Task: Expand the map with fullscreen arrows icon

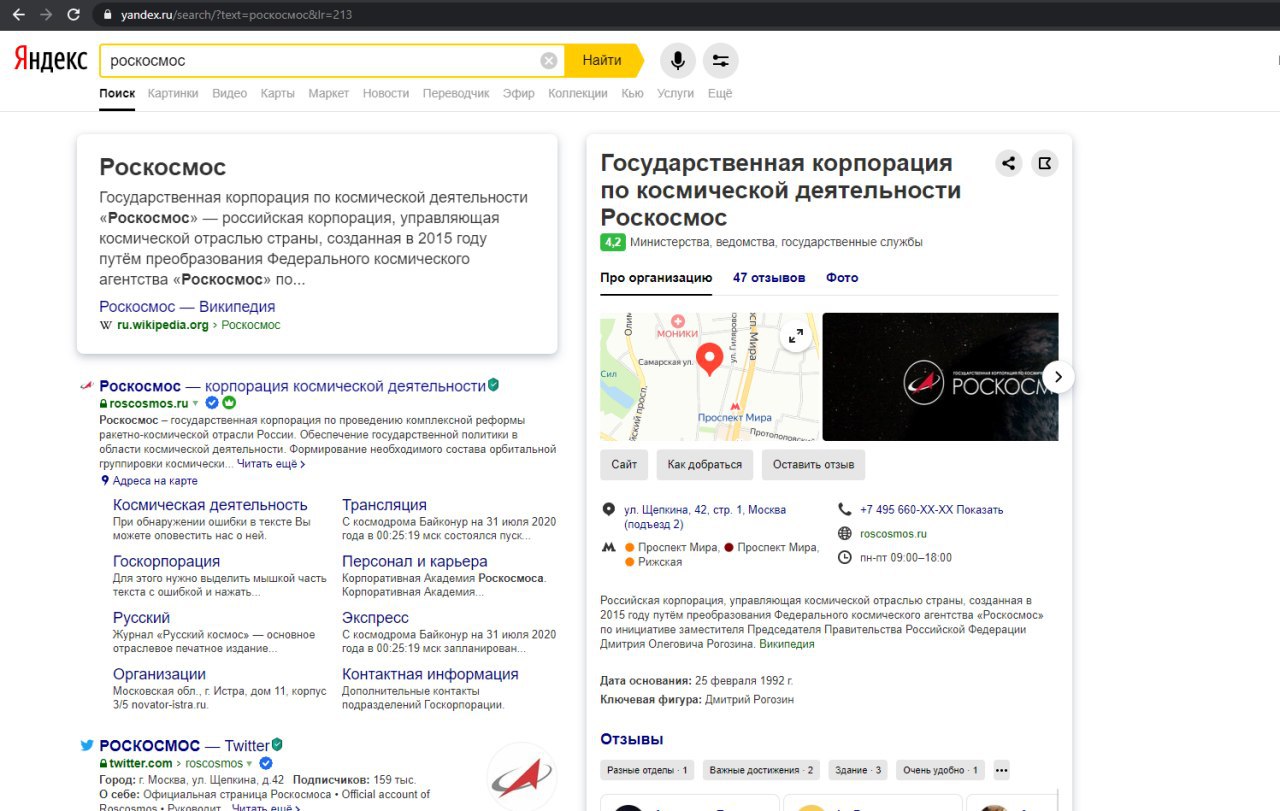Action: point(796,336)
